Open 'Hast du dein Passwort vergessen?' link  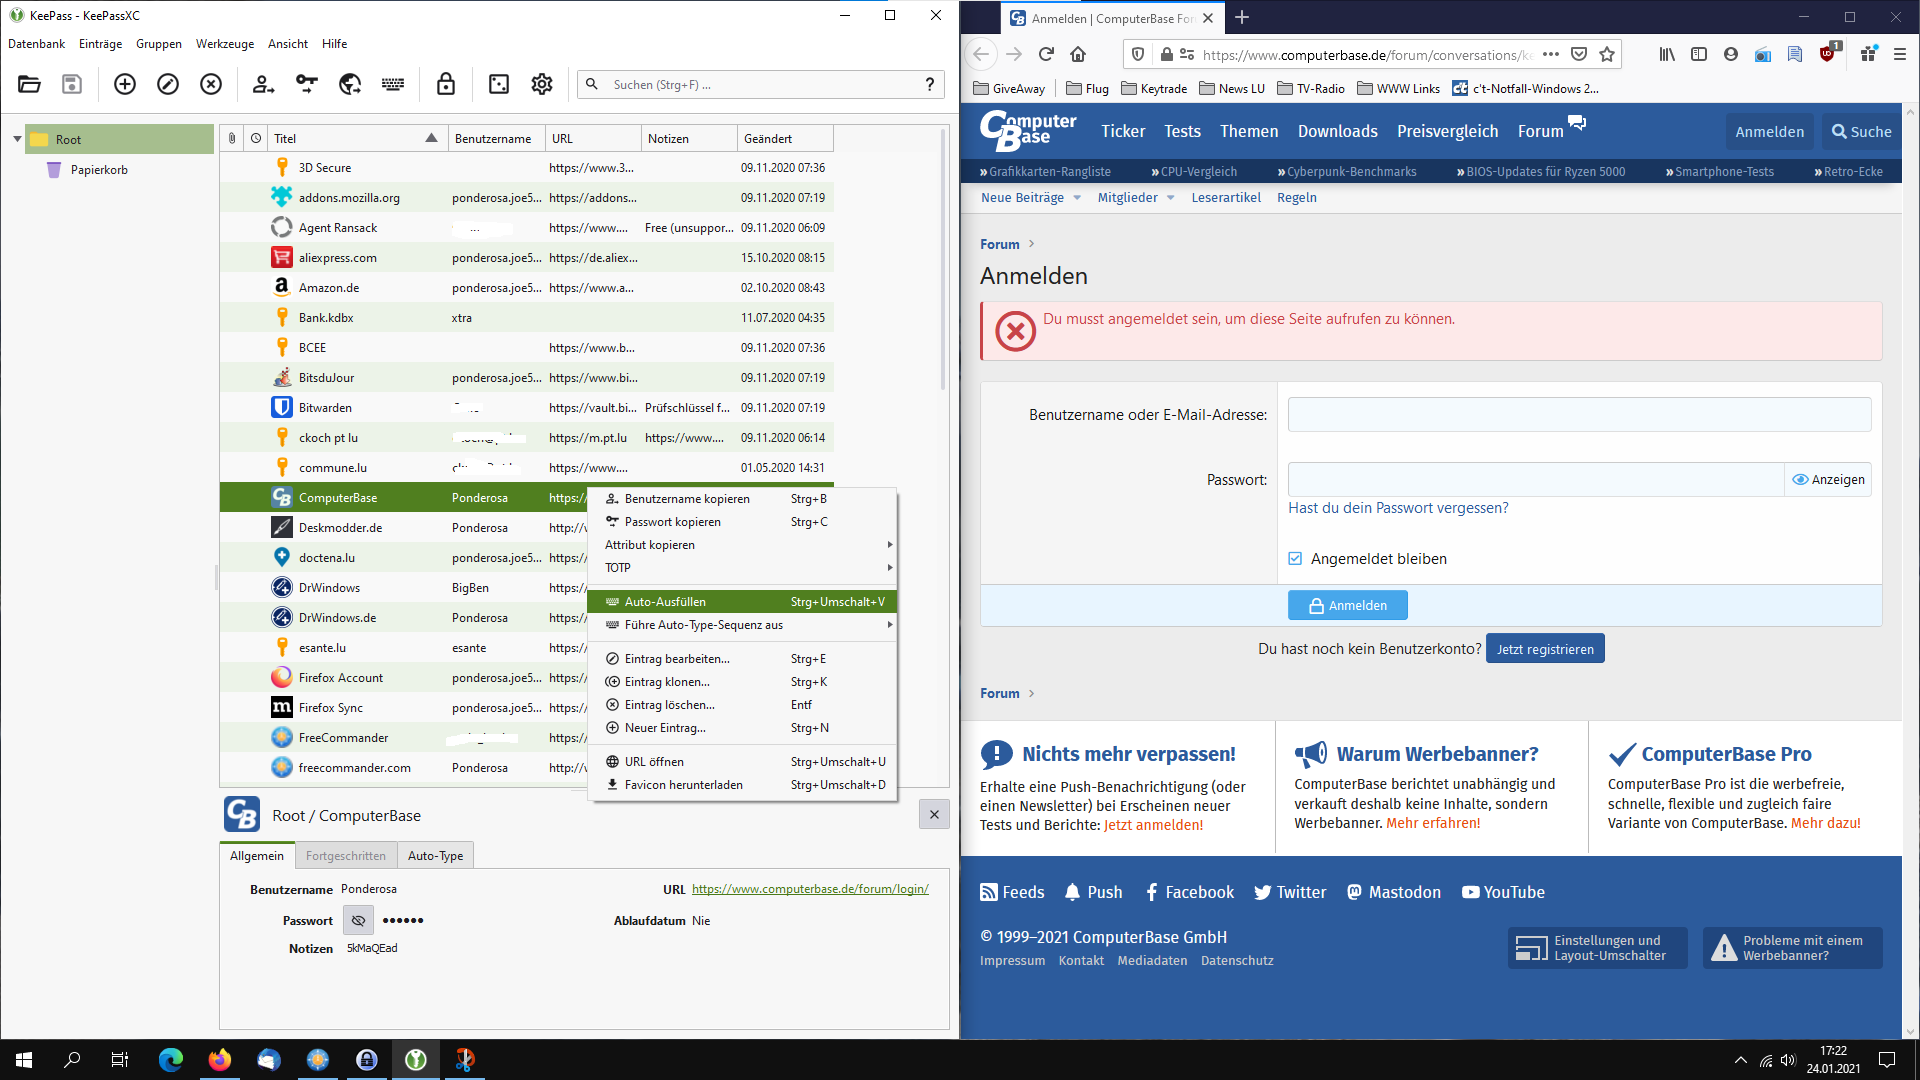(1398, 508)
